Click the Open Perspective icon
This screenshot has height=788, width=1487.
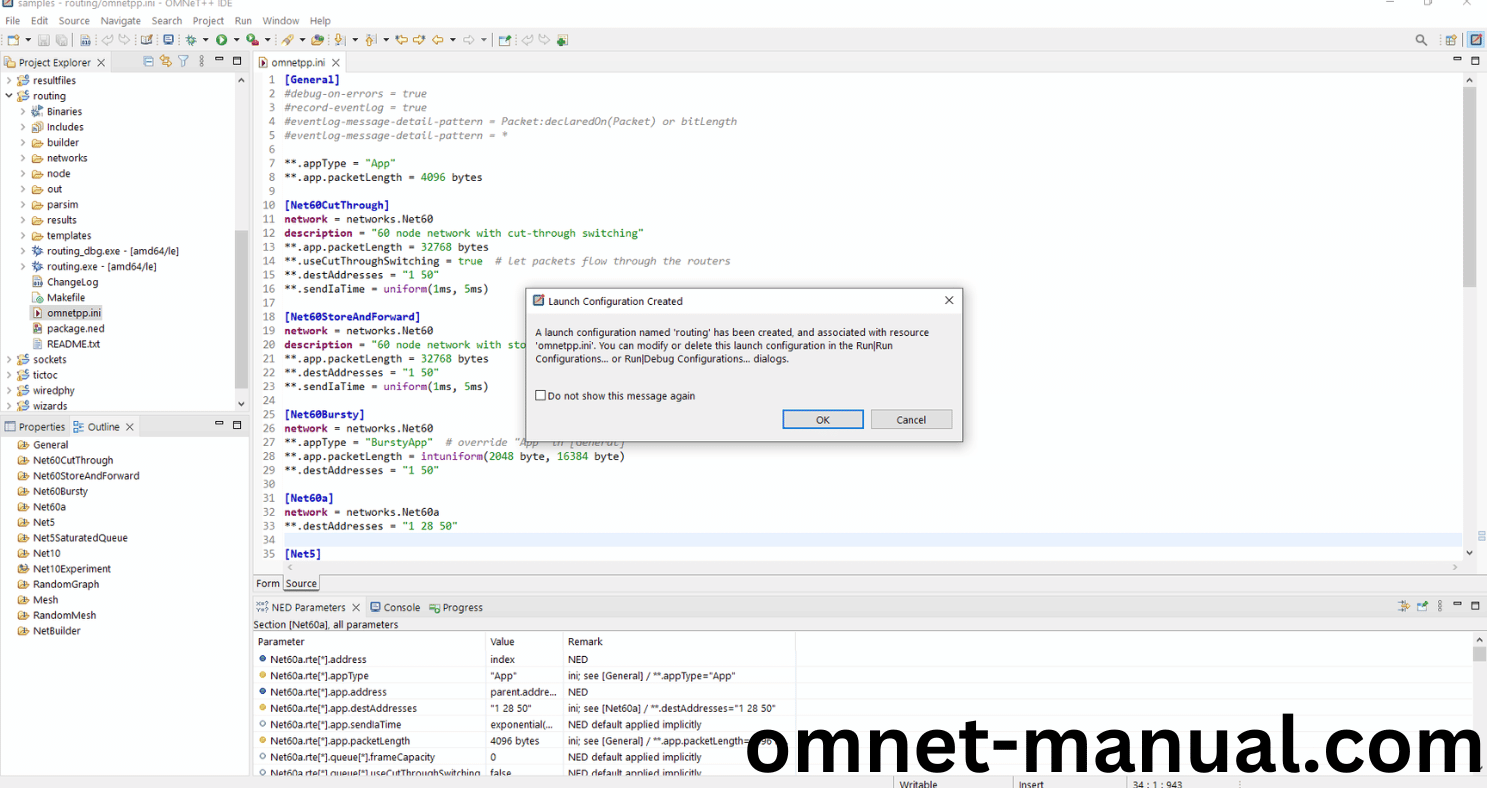1450,40
